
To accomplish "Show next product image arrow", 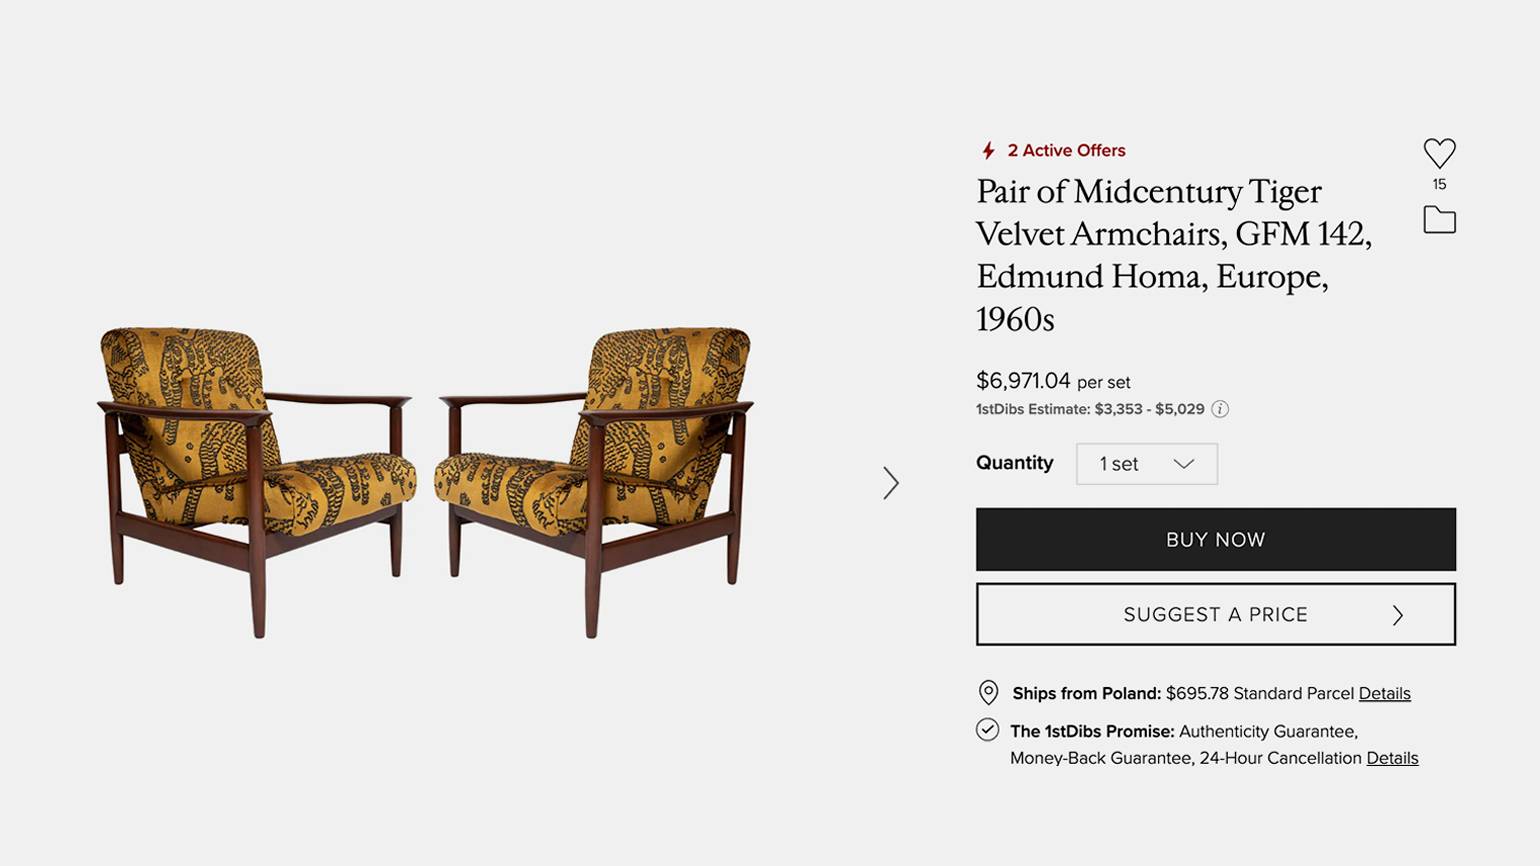I will click(890, 483).
